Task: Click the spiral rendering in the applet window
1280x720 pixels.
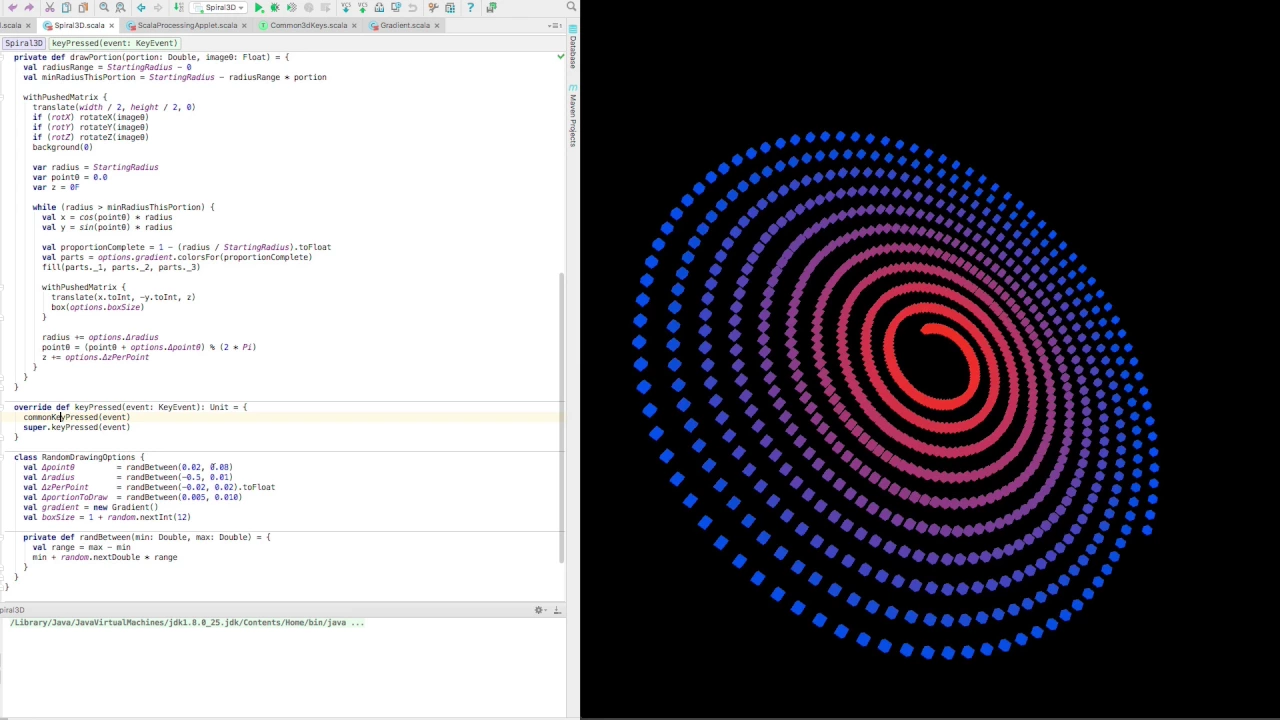Action: [897, 395]
